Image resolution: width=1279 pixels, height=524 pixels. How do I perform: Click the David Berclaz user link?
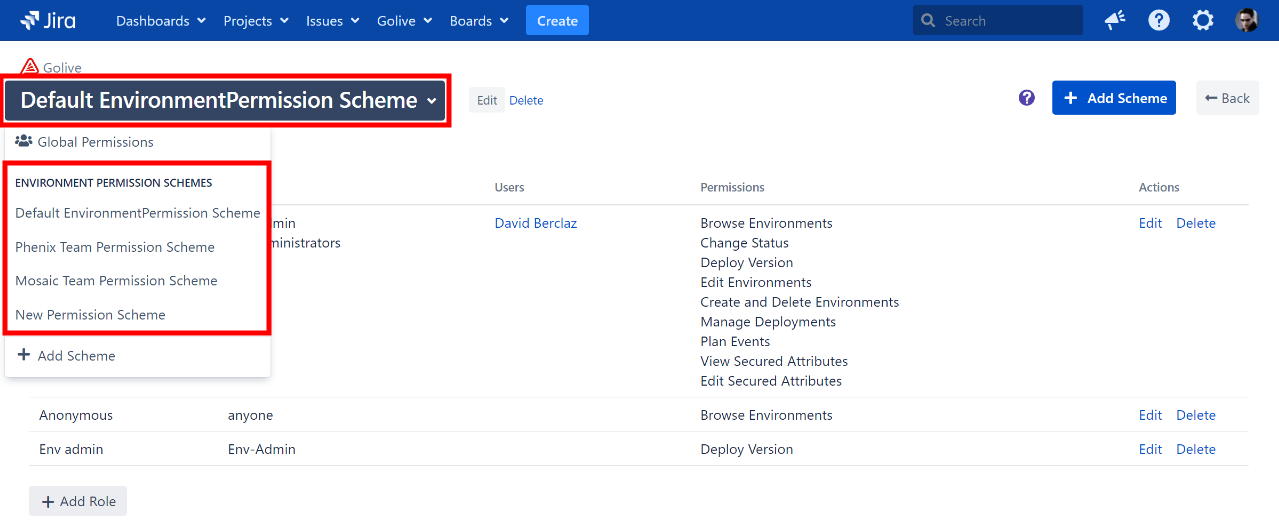coord(535,223)
